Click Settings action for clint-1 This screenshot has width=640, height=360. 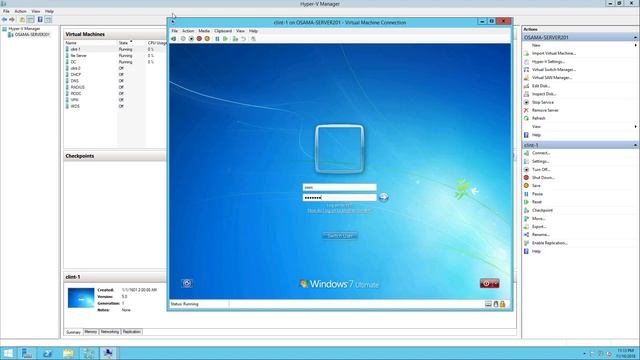tap(540, 161)
